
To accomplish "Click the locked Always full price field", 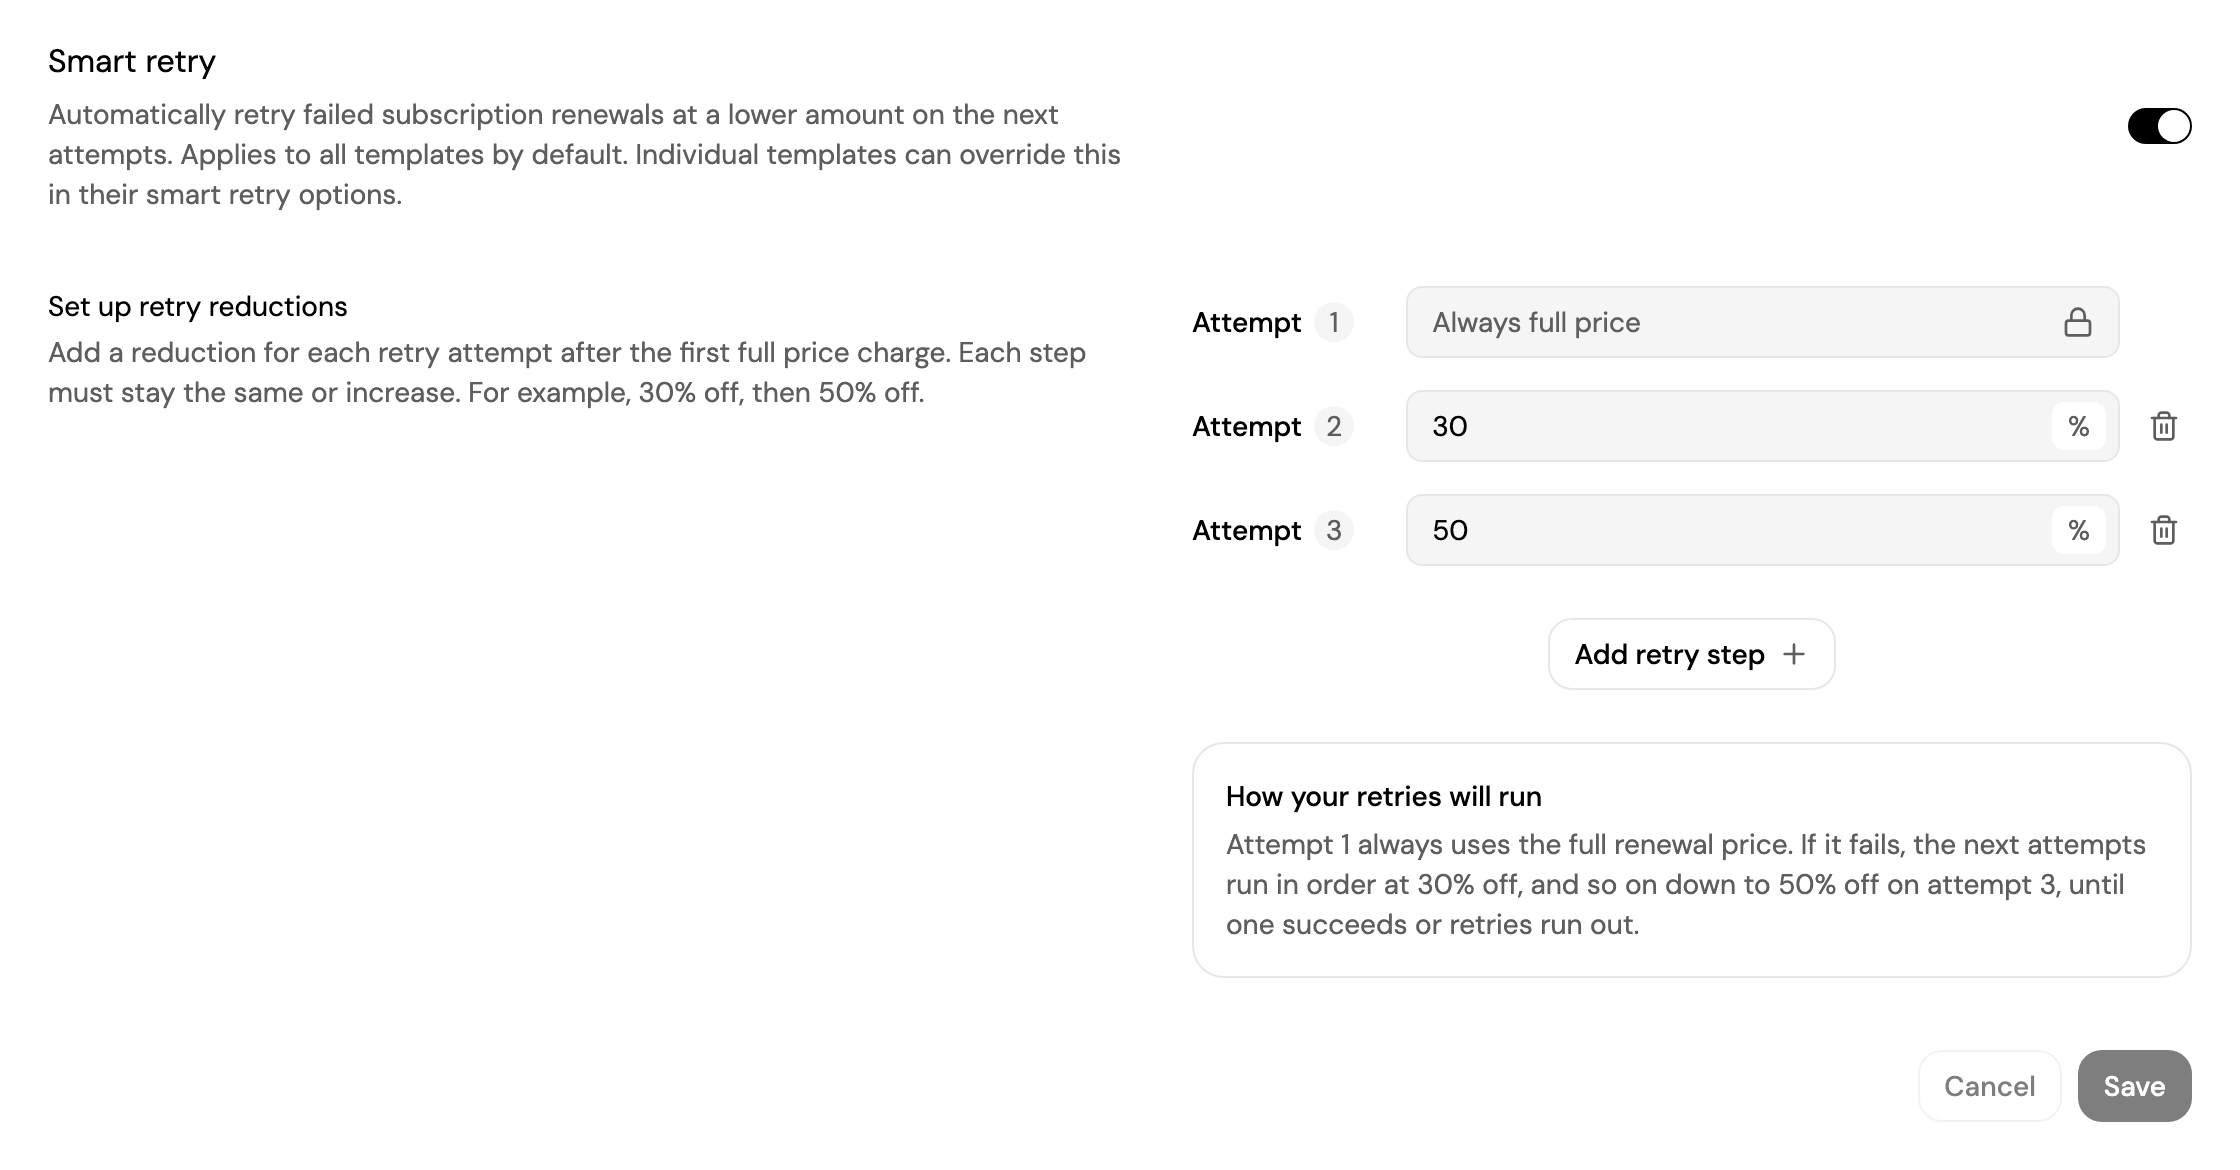I will click(1762, 322).
